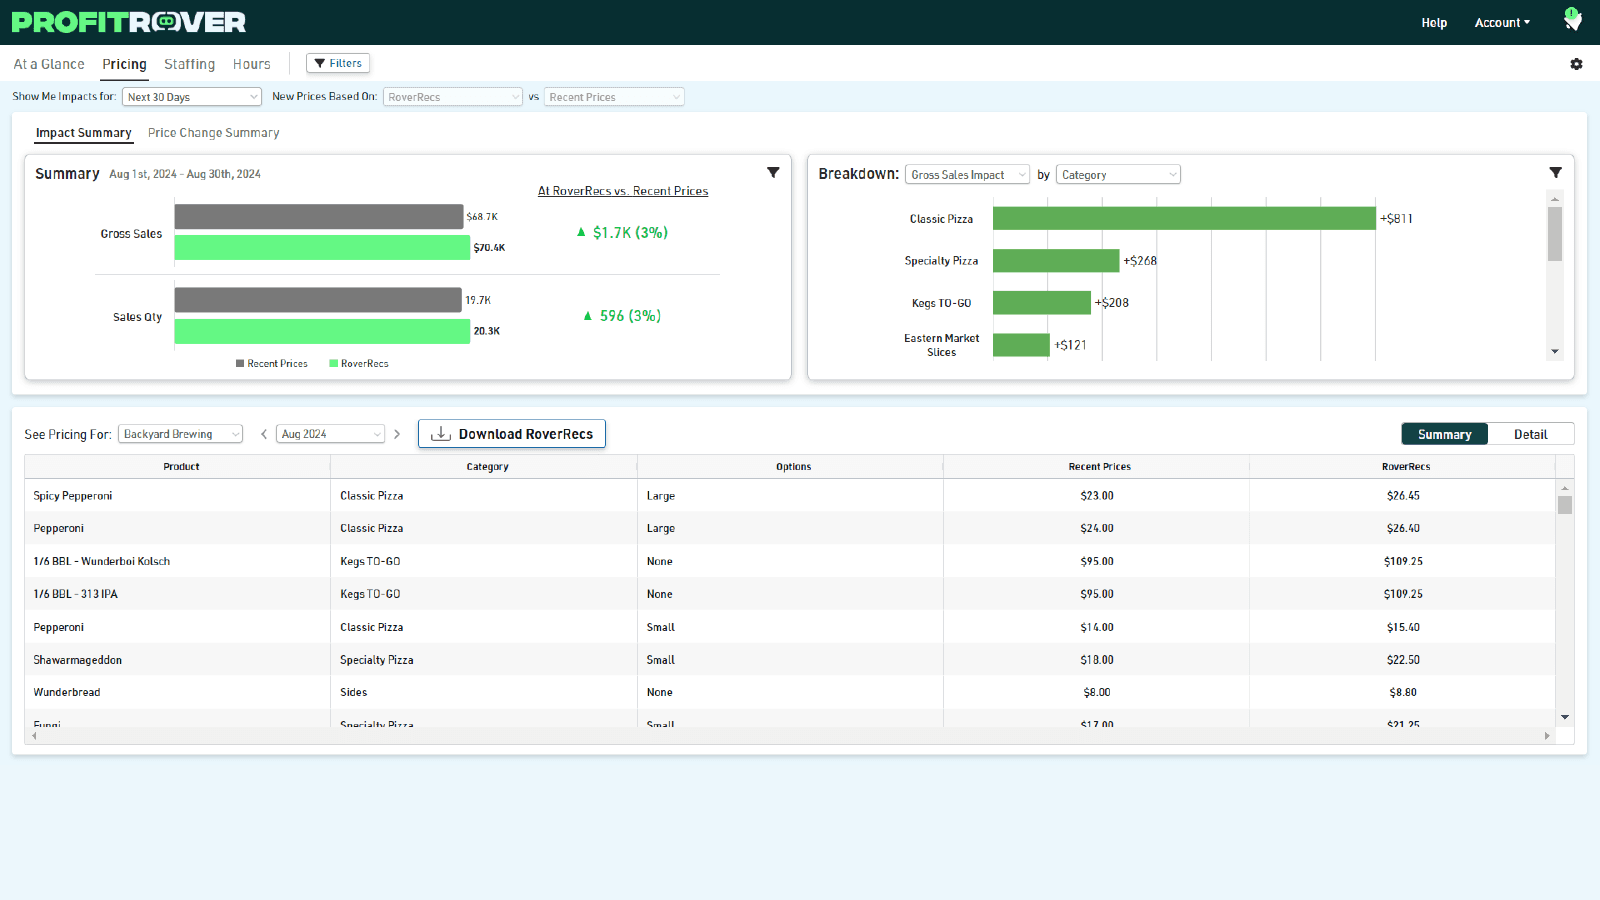Screen dimensions: 1600x900
Task: Click the Summary chart filter funnel icon
Action: [x=773, y=173]
